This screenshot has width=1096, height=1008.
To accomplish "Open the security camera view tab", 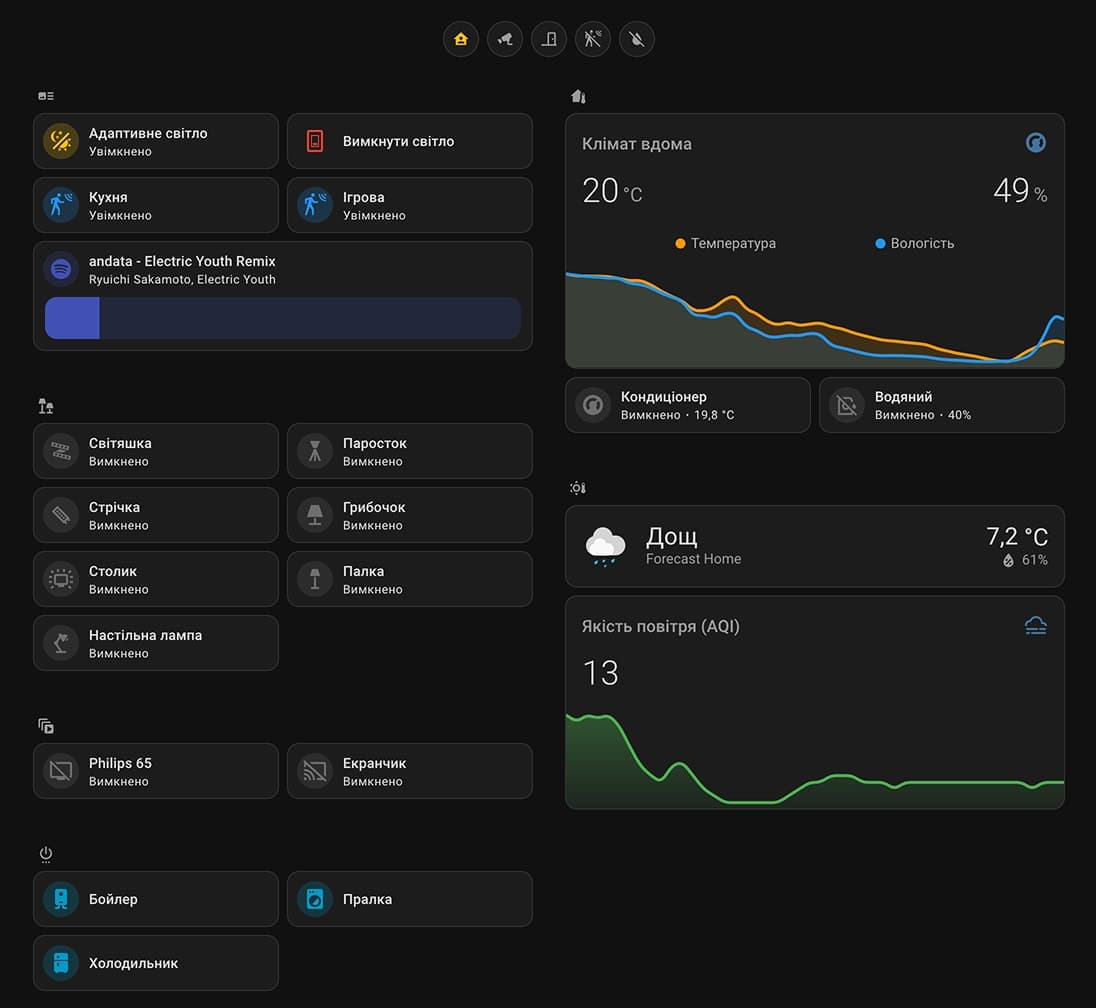I will pos(505,39).
